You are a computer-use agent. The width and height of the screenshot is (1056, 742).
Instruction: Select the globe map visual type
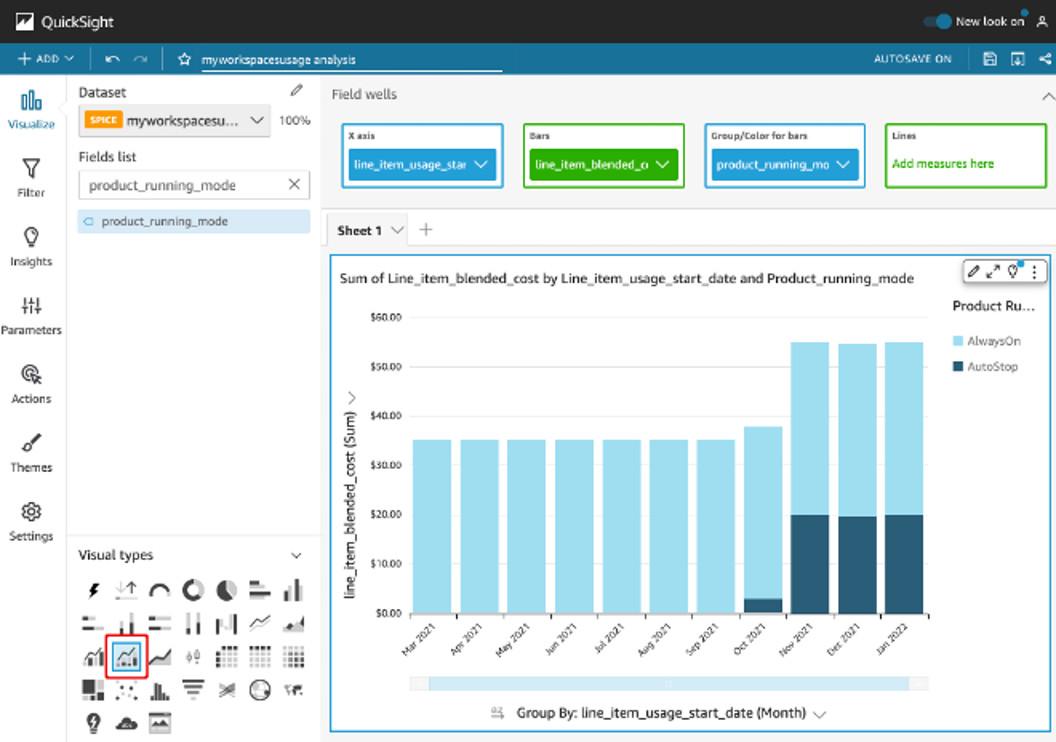pyautogui.click(x=260, y=690)
